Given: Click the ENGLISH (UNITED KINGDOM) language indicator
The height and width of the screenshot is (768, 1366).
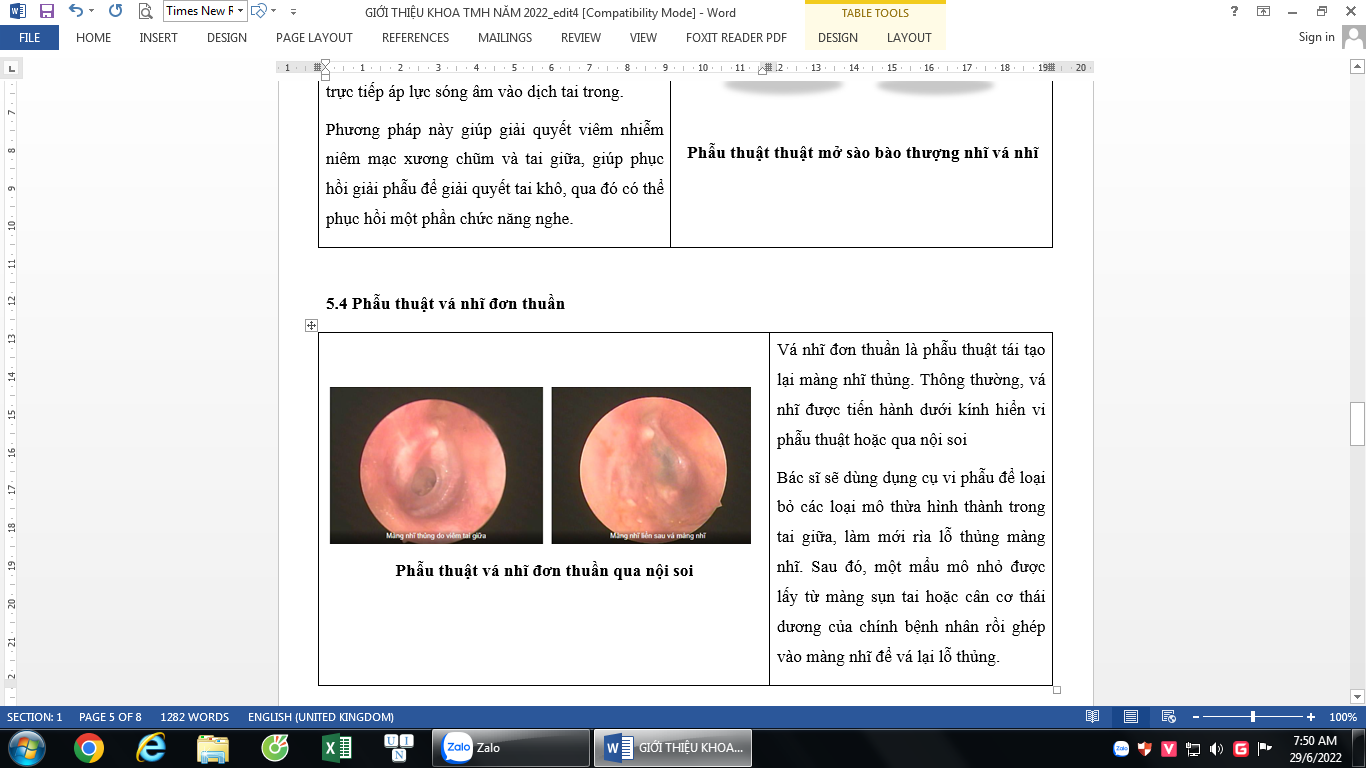Looking at the screenshot, I should pyautogui.click(x=320, y=717).
